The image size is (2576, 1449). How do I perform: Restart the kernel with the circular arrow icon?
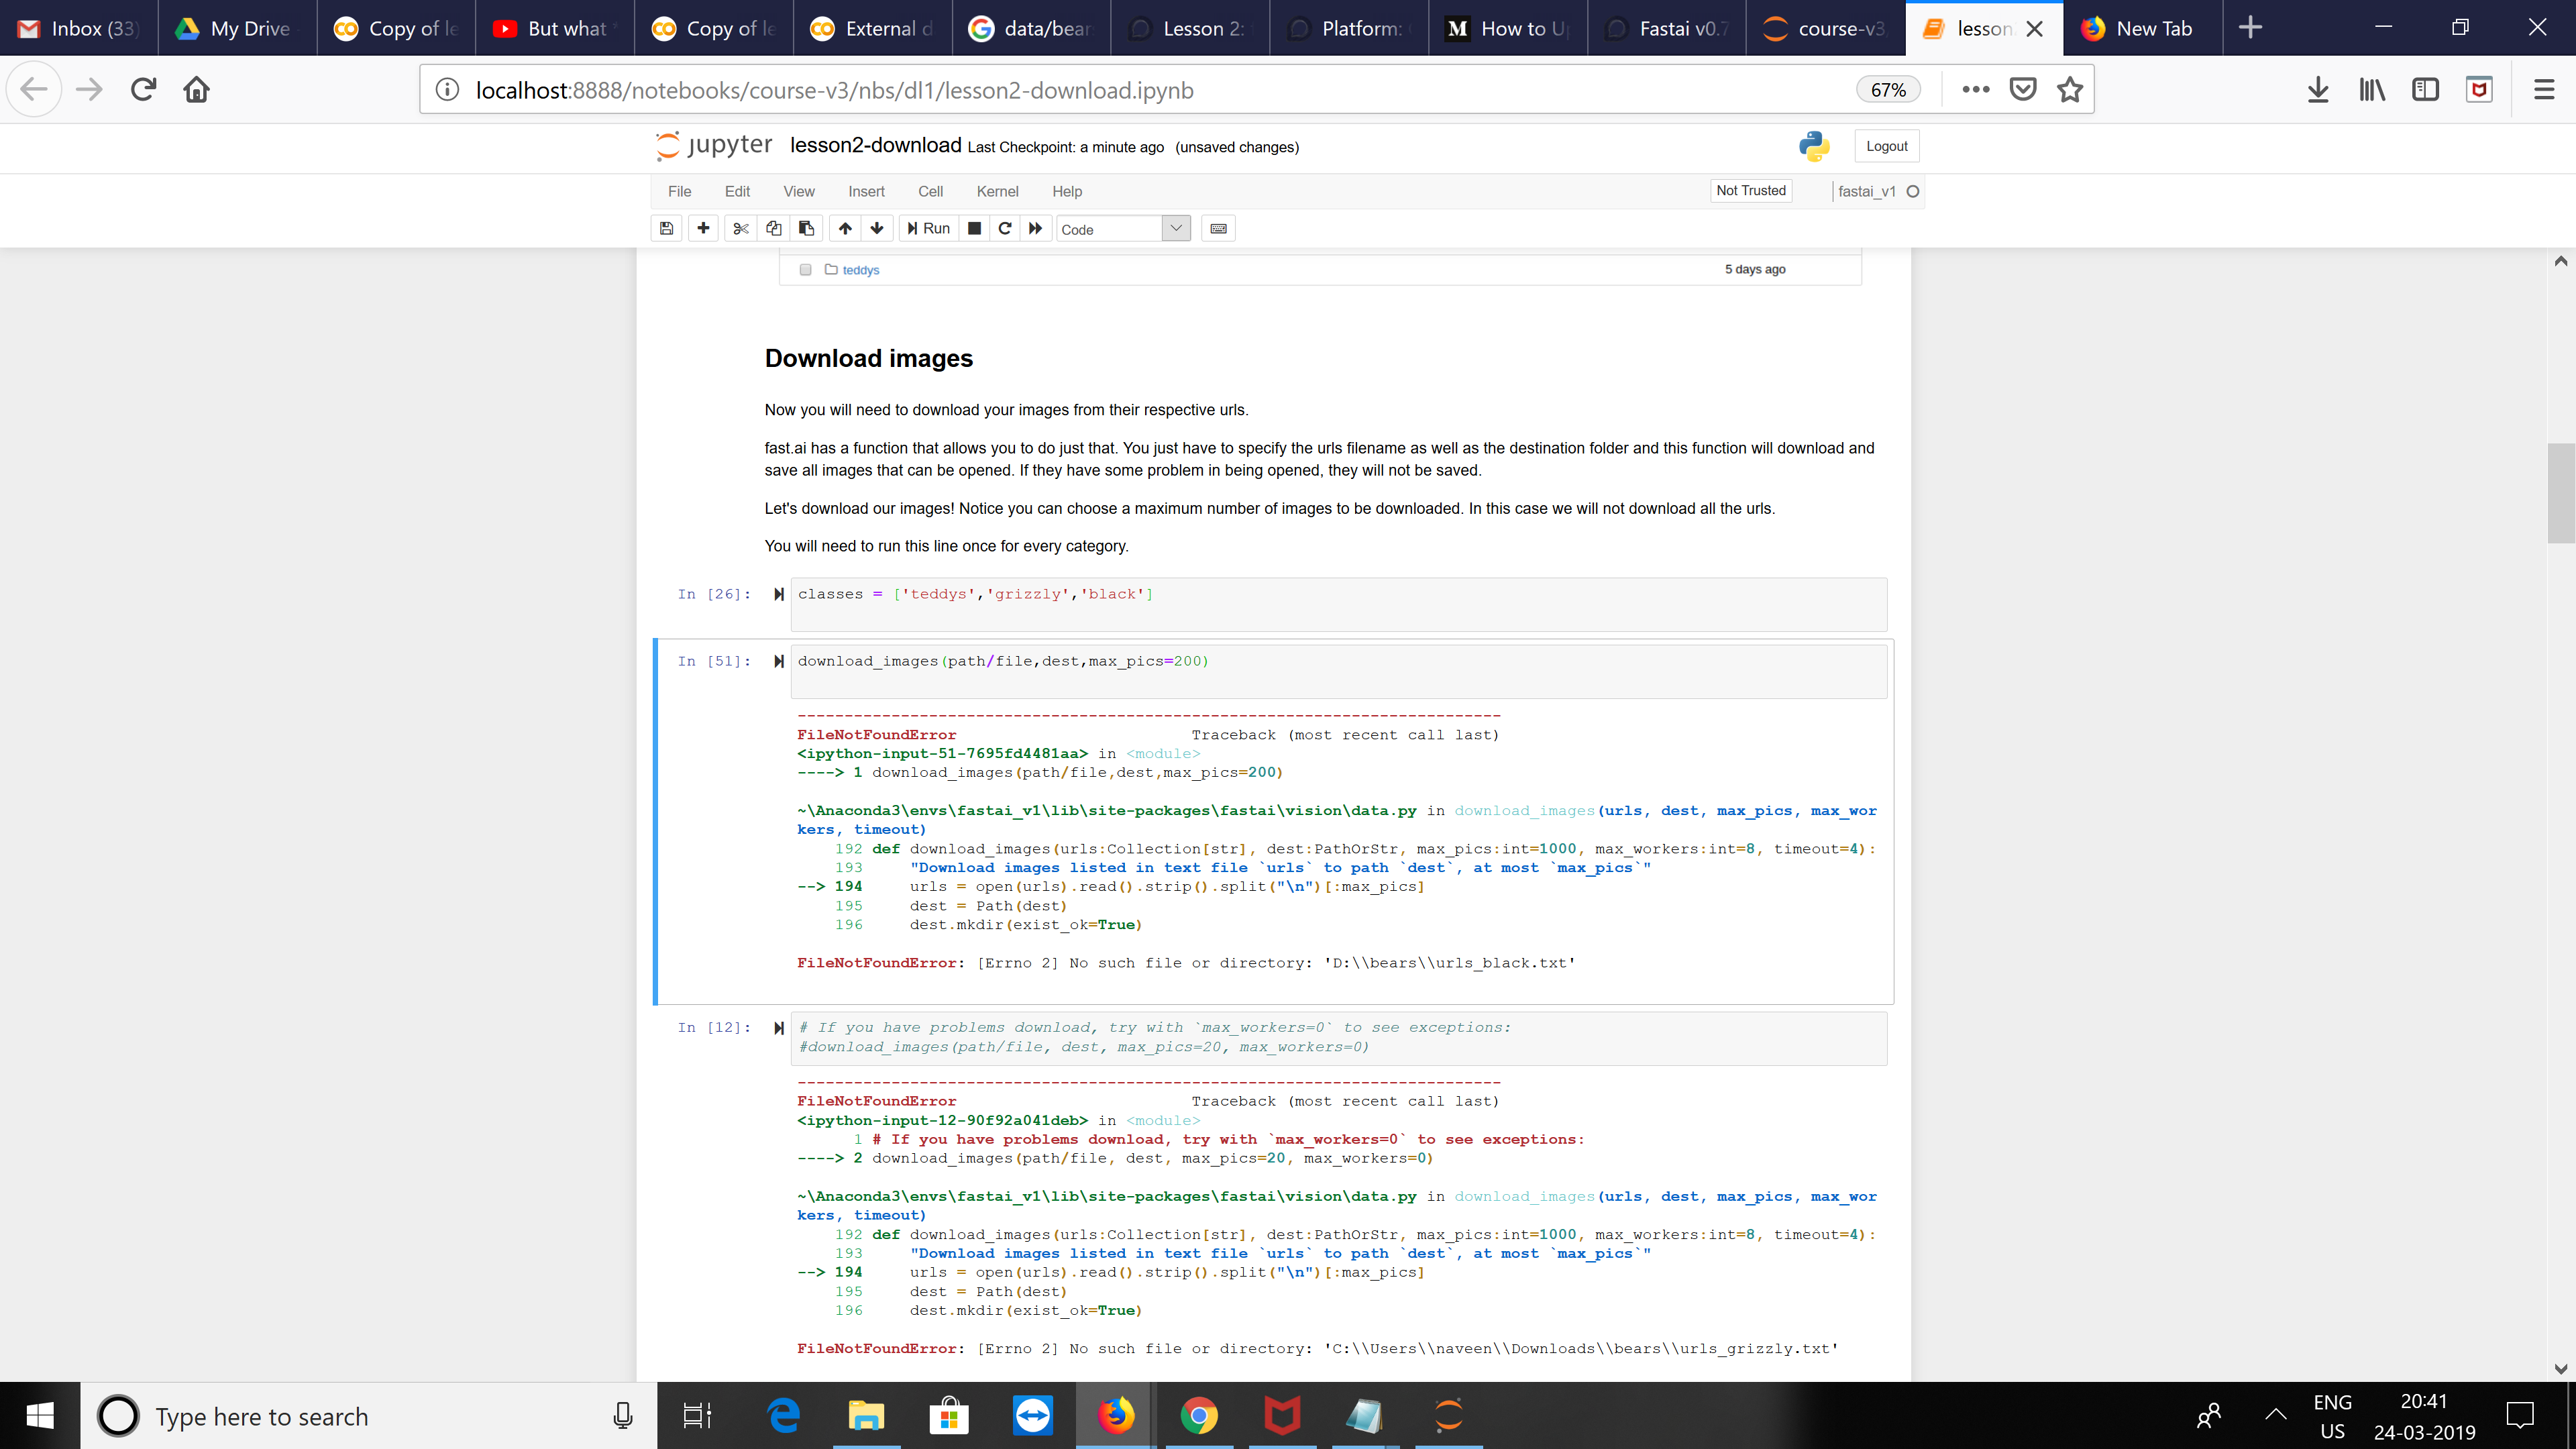point(1005,228)
